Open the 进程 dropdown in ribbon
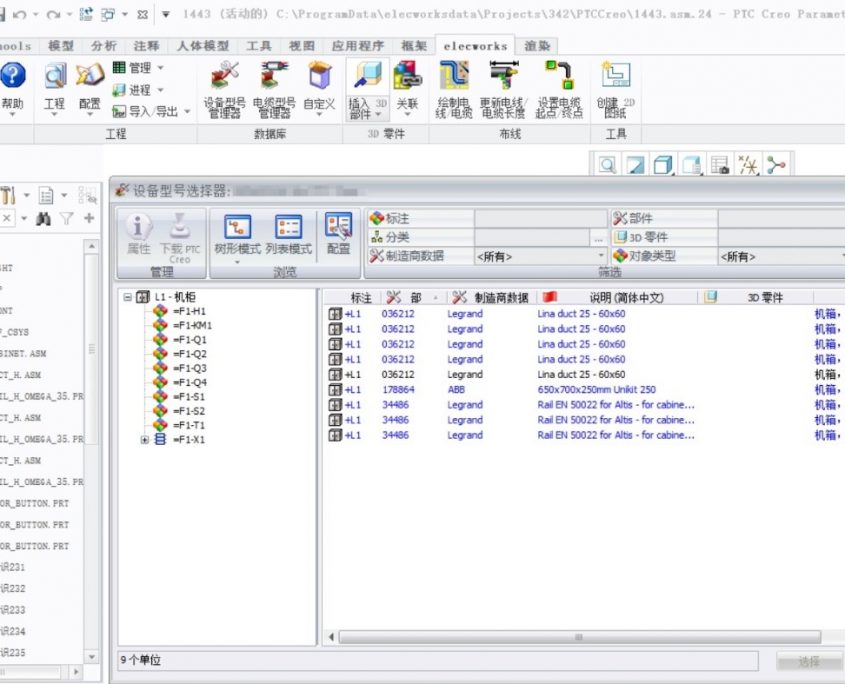The image size is (845, 684). (x=138, y=90)
